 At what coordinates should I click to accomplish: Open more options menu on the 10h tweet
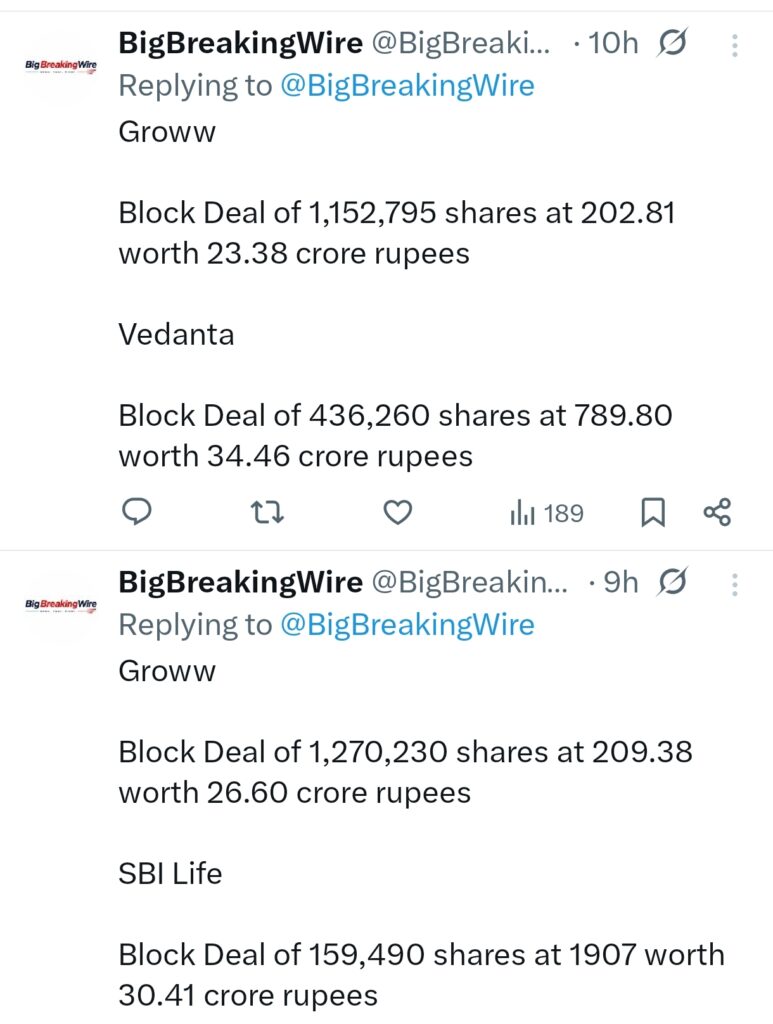[734, 43]
